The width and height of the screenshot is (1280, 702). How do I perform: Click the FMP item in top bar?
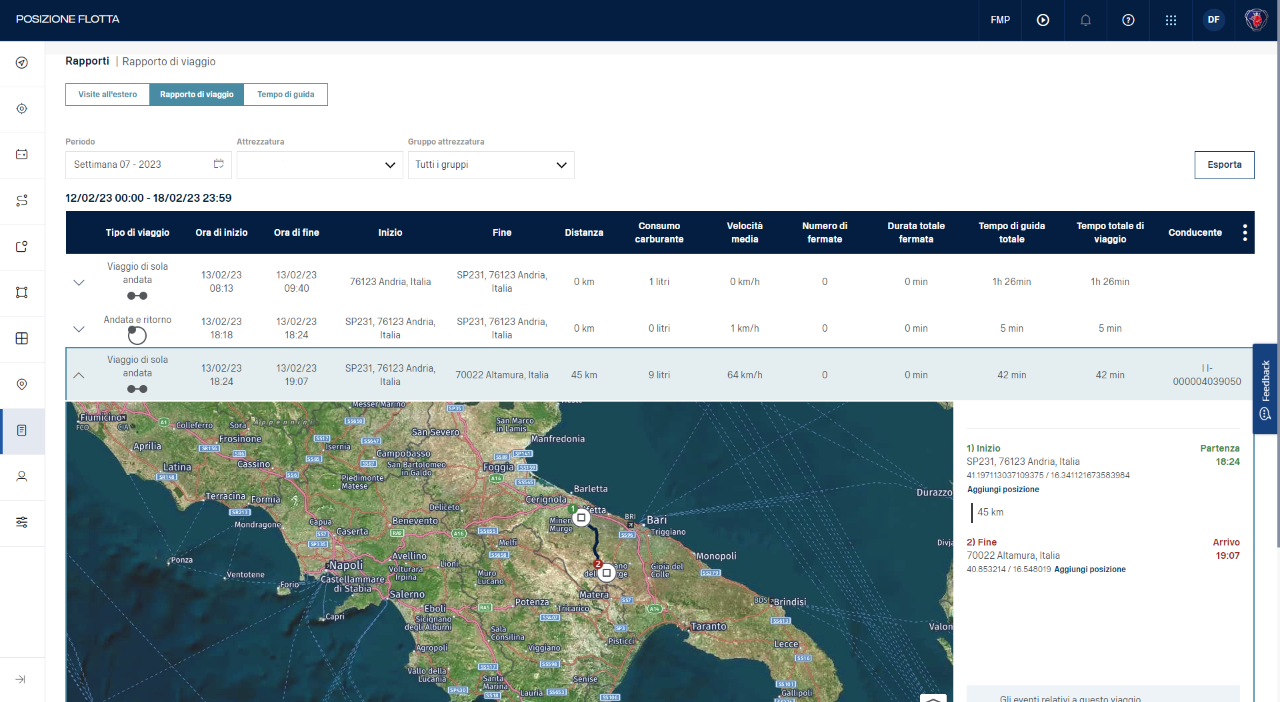[1000, 20]
